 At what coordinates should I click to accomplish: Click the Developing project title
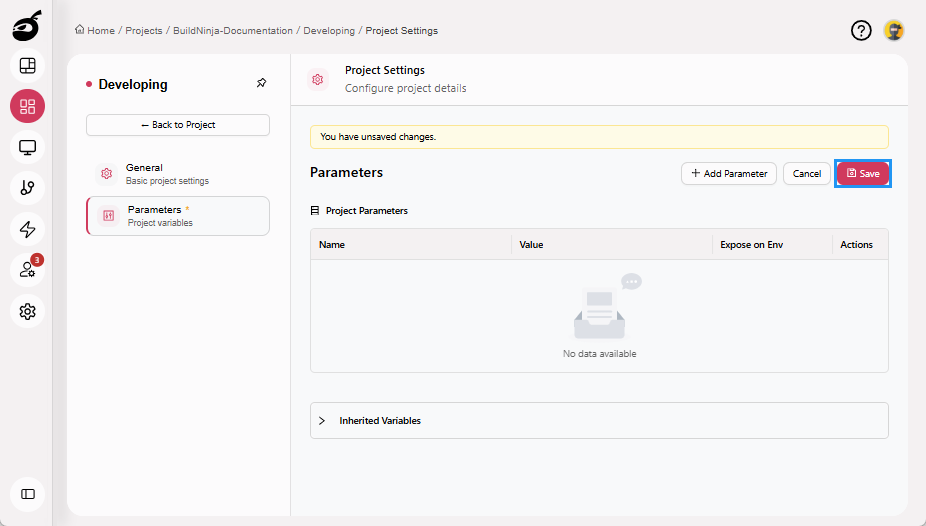[133, 84]
